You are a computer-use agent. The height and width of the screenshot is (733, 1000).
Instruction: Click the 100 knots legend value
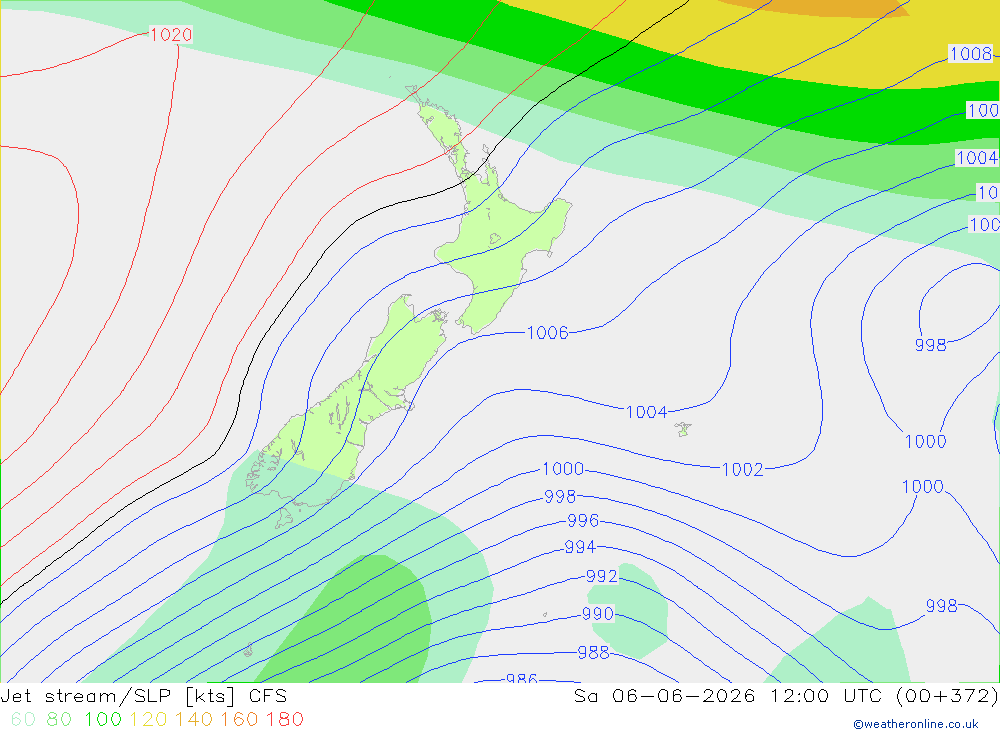(x=103, y=720)
